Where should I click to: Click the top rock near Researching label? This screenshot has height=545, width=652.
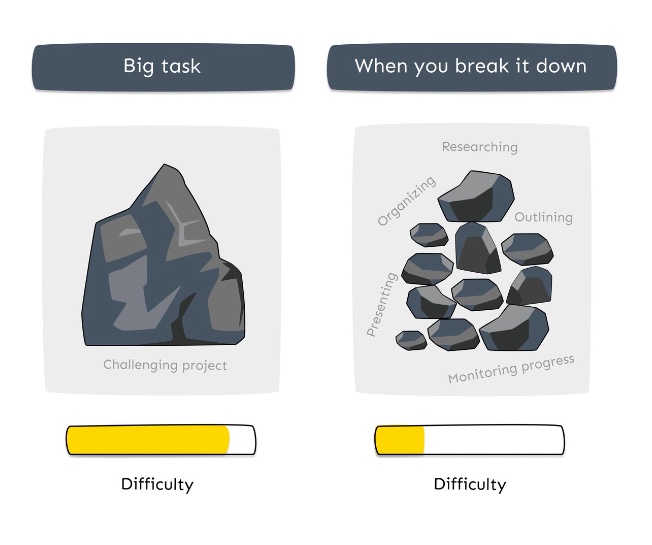[476, 196]
